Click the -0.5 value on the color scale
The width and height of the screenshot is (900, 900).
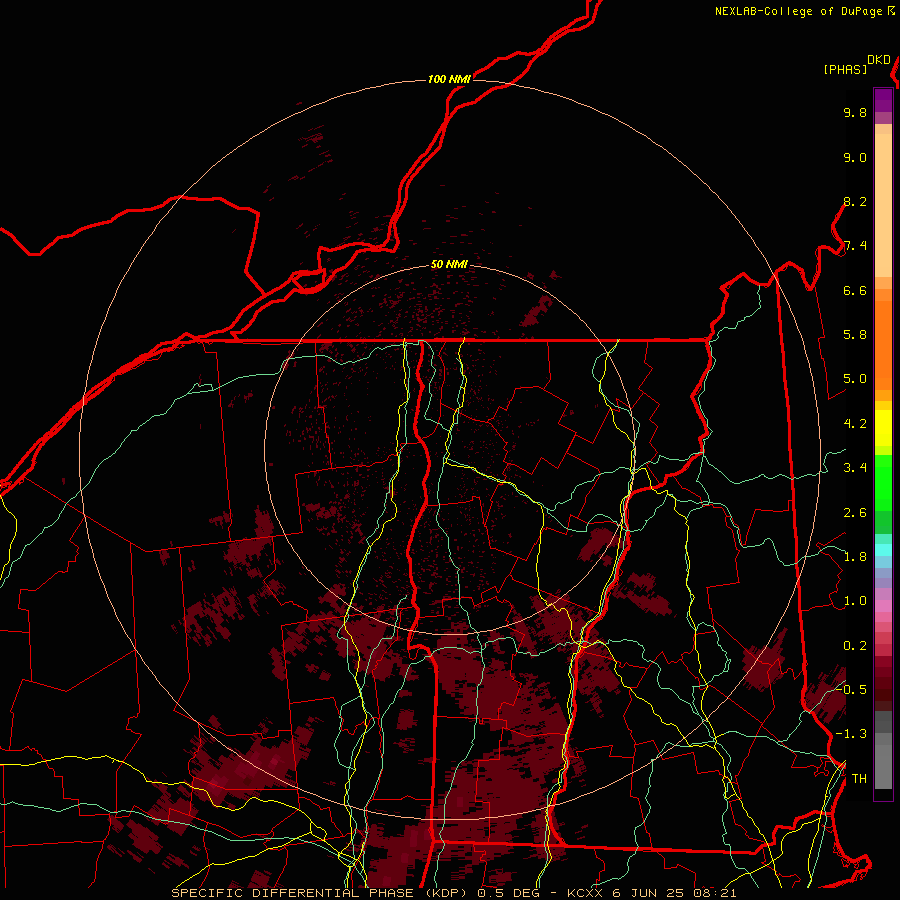click(851, 689)
